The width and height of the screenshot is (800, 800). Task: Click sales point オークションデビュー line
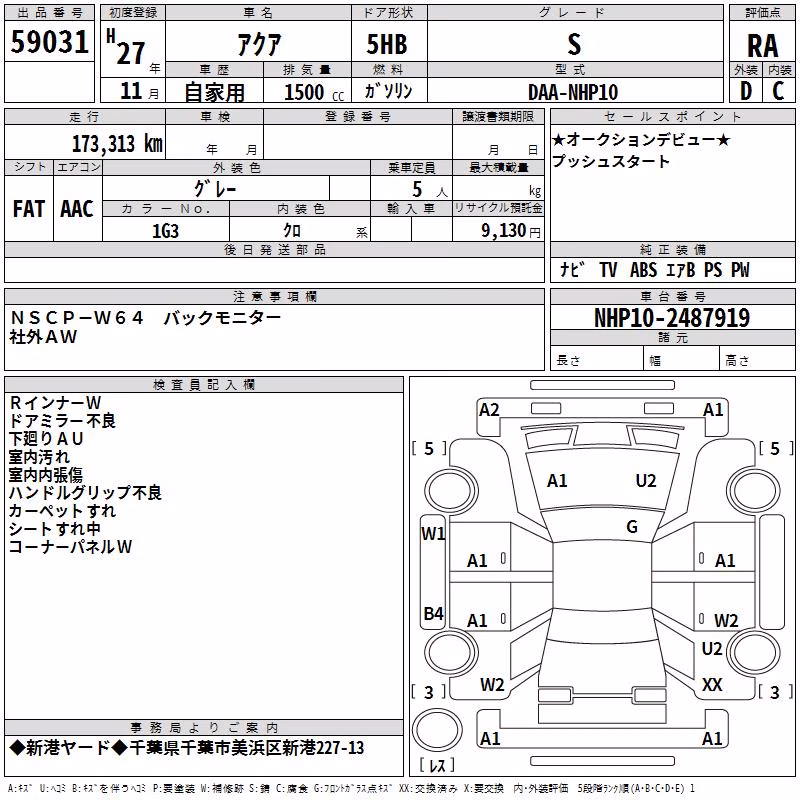[x=642, y=139]
